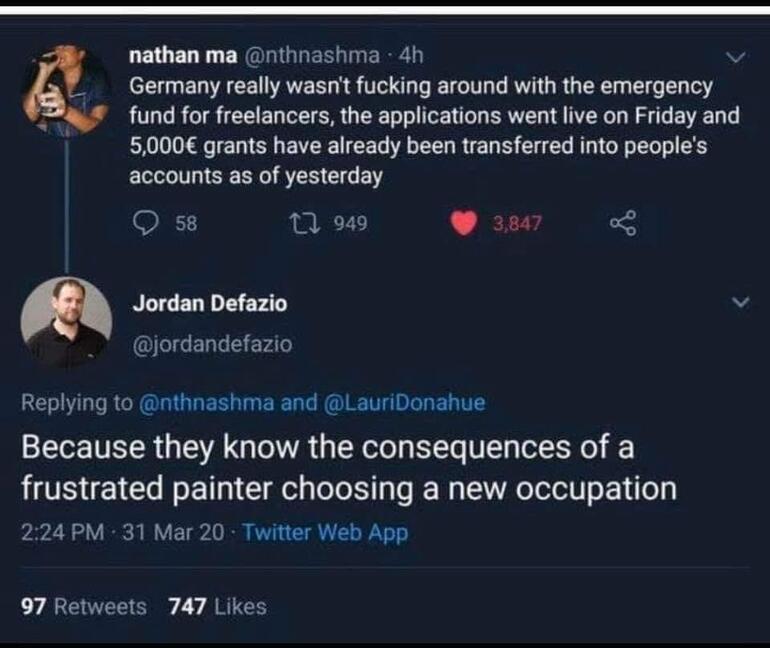The width and height of the screenshot is (770, 648).
Task: Retweet nathan ma's tweet via retweet icon
Action: [304, 223]
